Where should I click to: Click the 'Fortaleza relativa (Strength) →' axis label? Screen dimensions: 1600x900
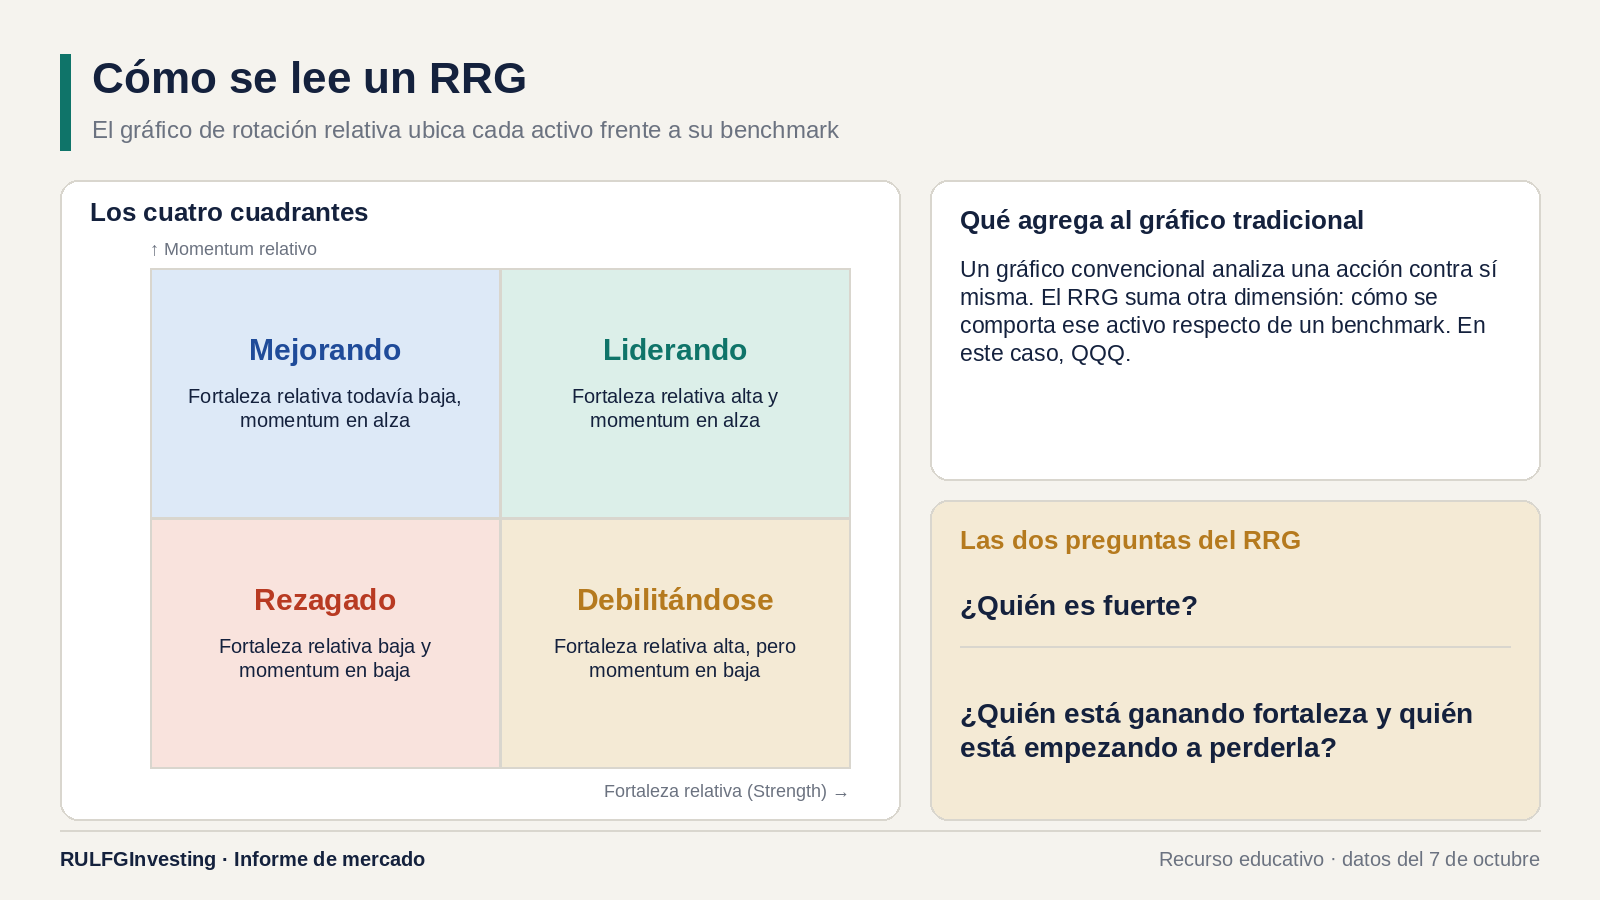click(727, 791)
